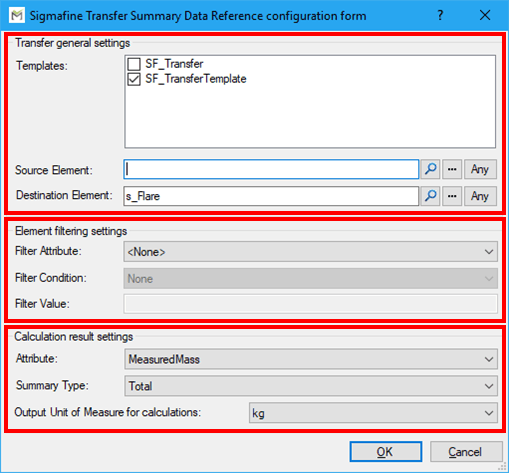Click the help question mark in title bar
This screenshot has height=473, width=509.
pos(440,15)
